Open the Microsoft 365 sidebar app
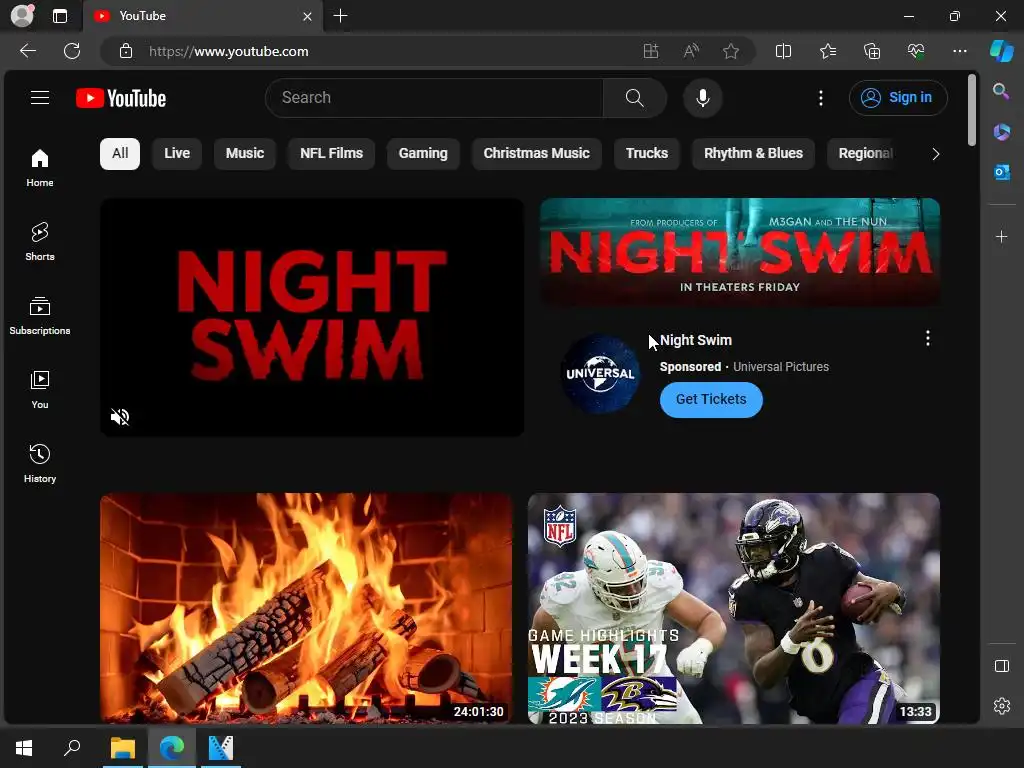The image size is (1024, 768). pos(1001,132)
